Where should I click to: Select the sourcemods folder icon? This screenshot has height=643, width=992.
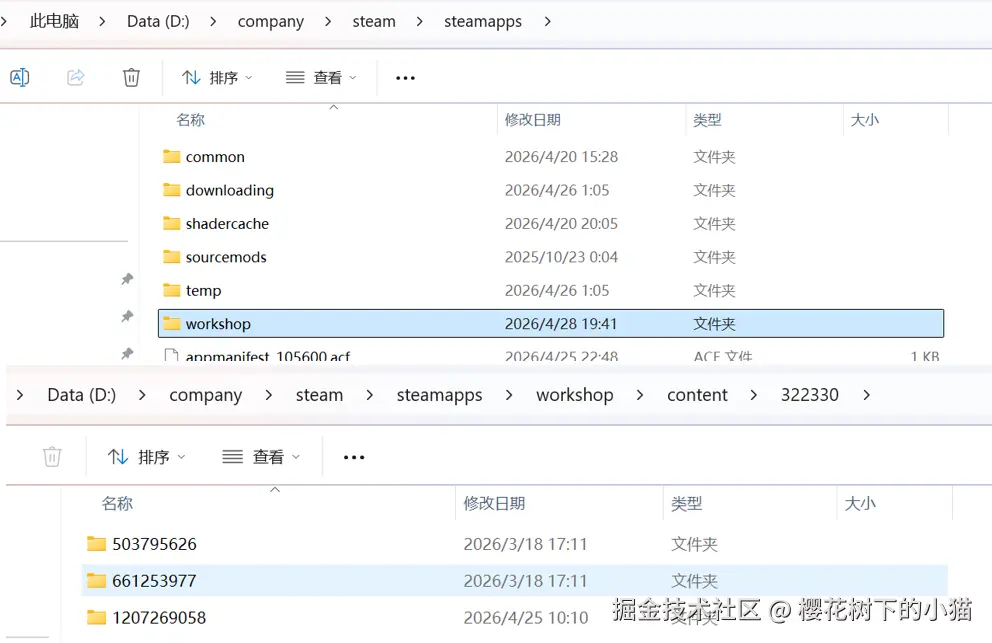[x=171, y=257]
